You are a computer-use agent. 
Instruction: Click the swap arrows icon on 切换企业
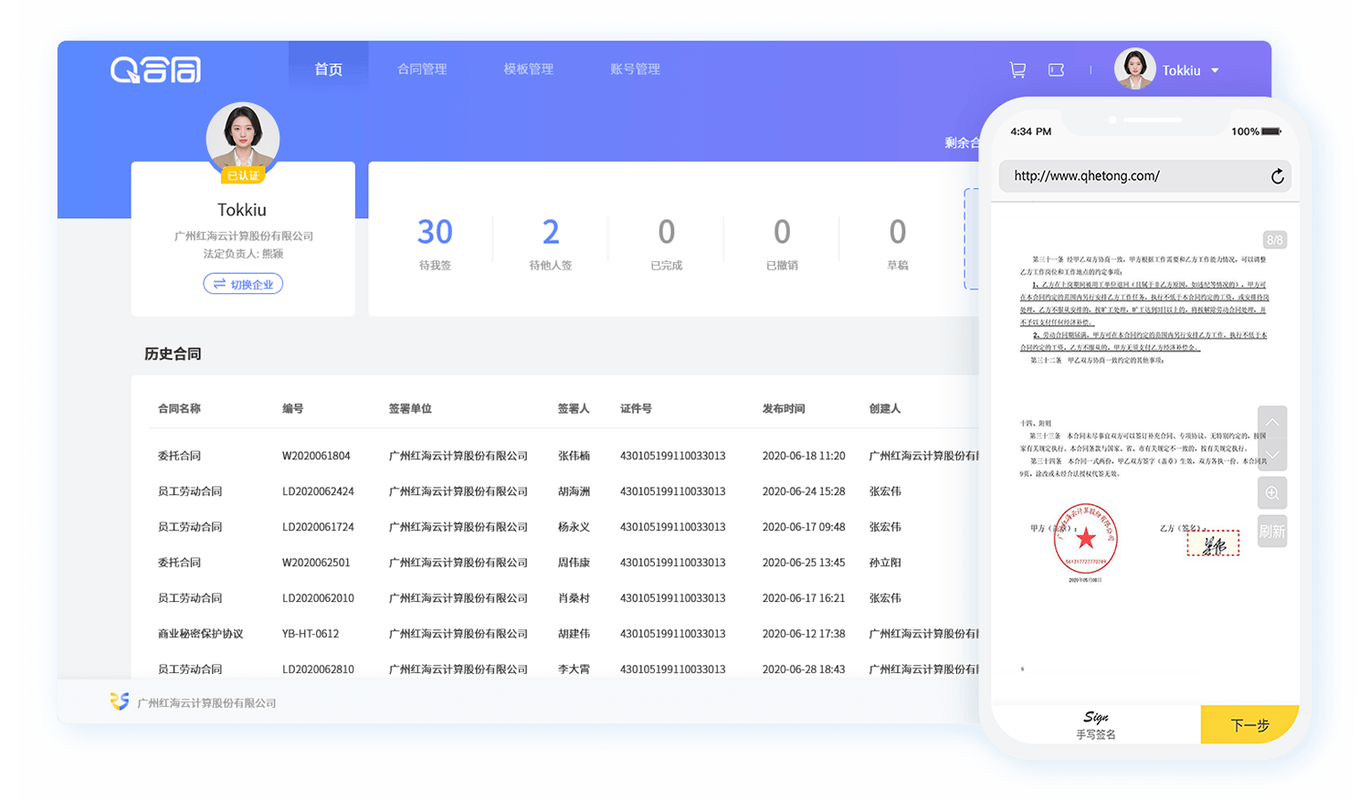tap(219, 284)
